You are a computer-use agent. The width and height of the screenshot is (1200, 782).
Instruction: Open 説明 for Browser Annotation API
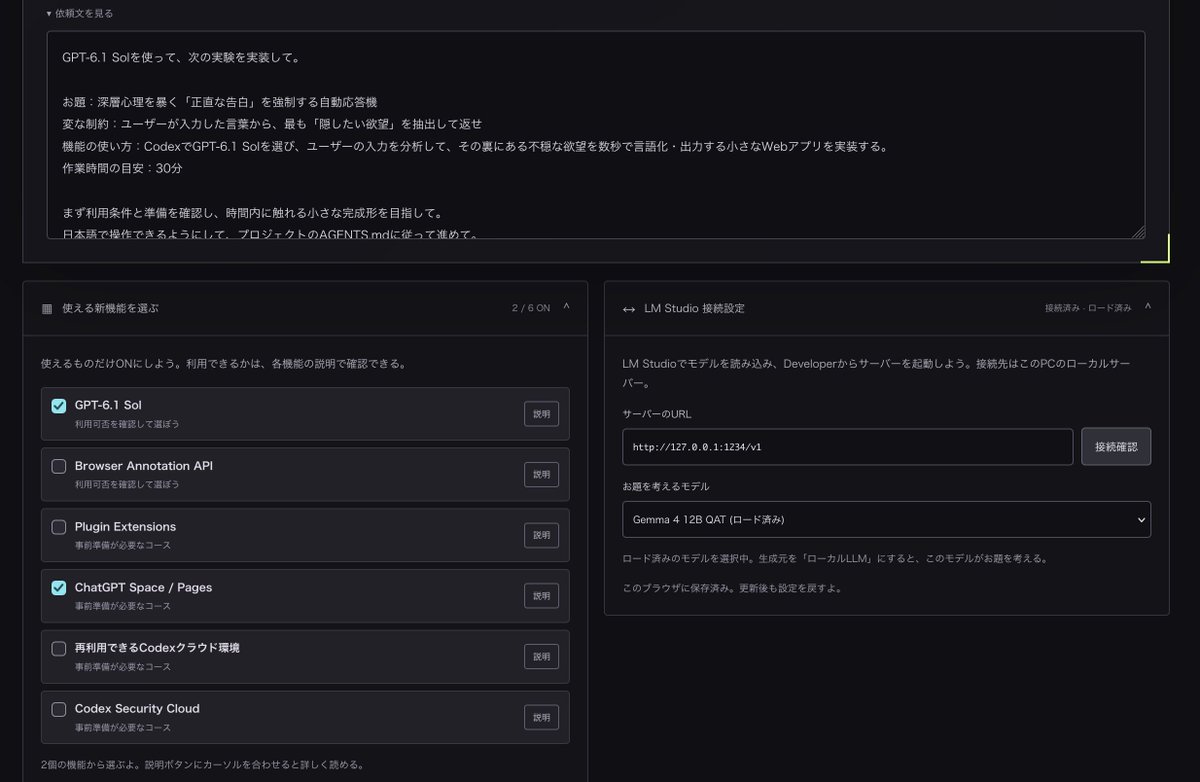click(x=541, y=474)
